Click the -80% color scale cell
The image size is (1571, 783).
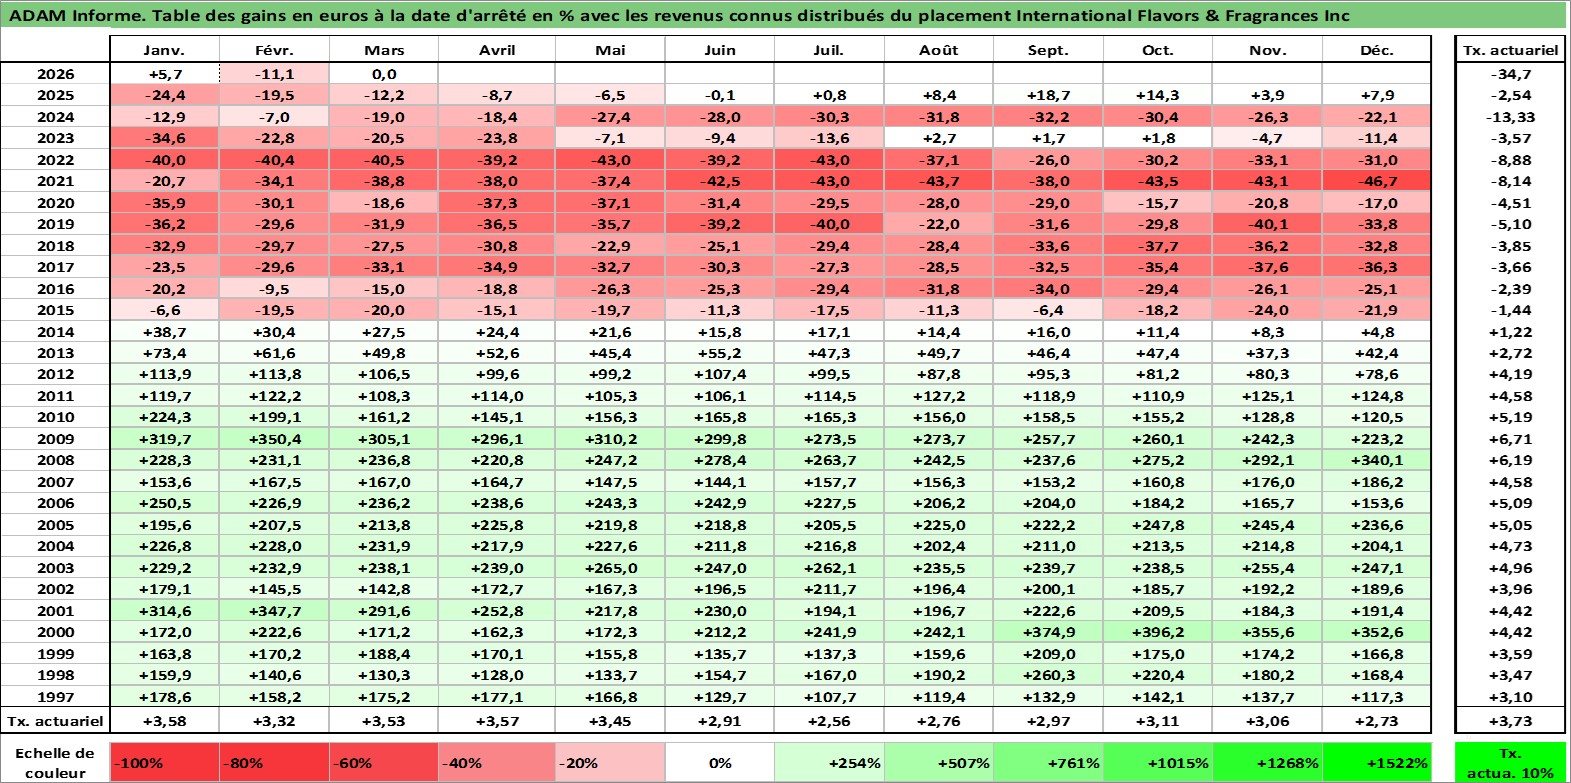[x=274, y=762]
